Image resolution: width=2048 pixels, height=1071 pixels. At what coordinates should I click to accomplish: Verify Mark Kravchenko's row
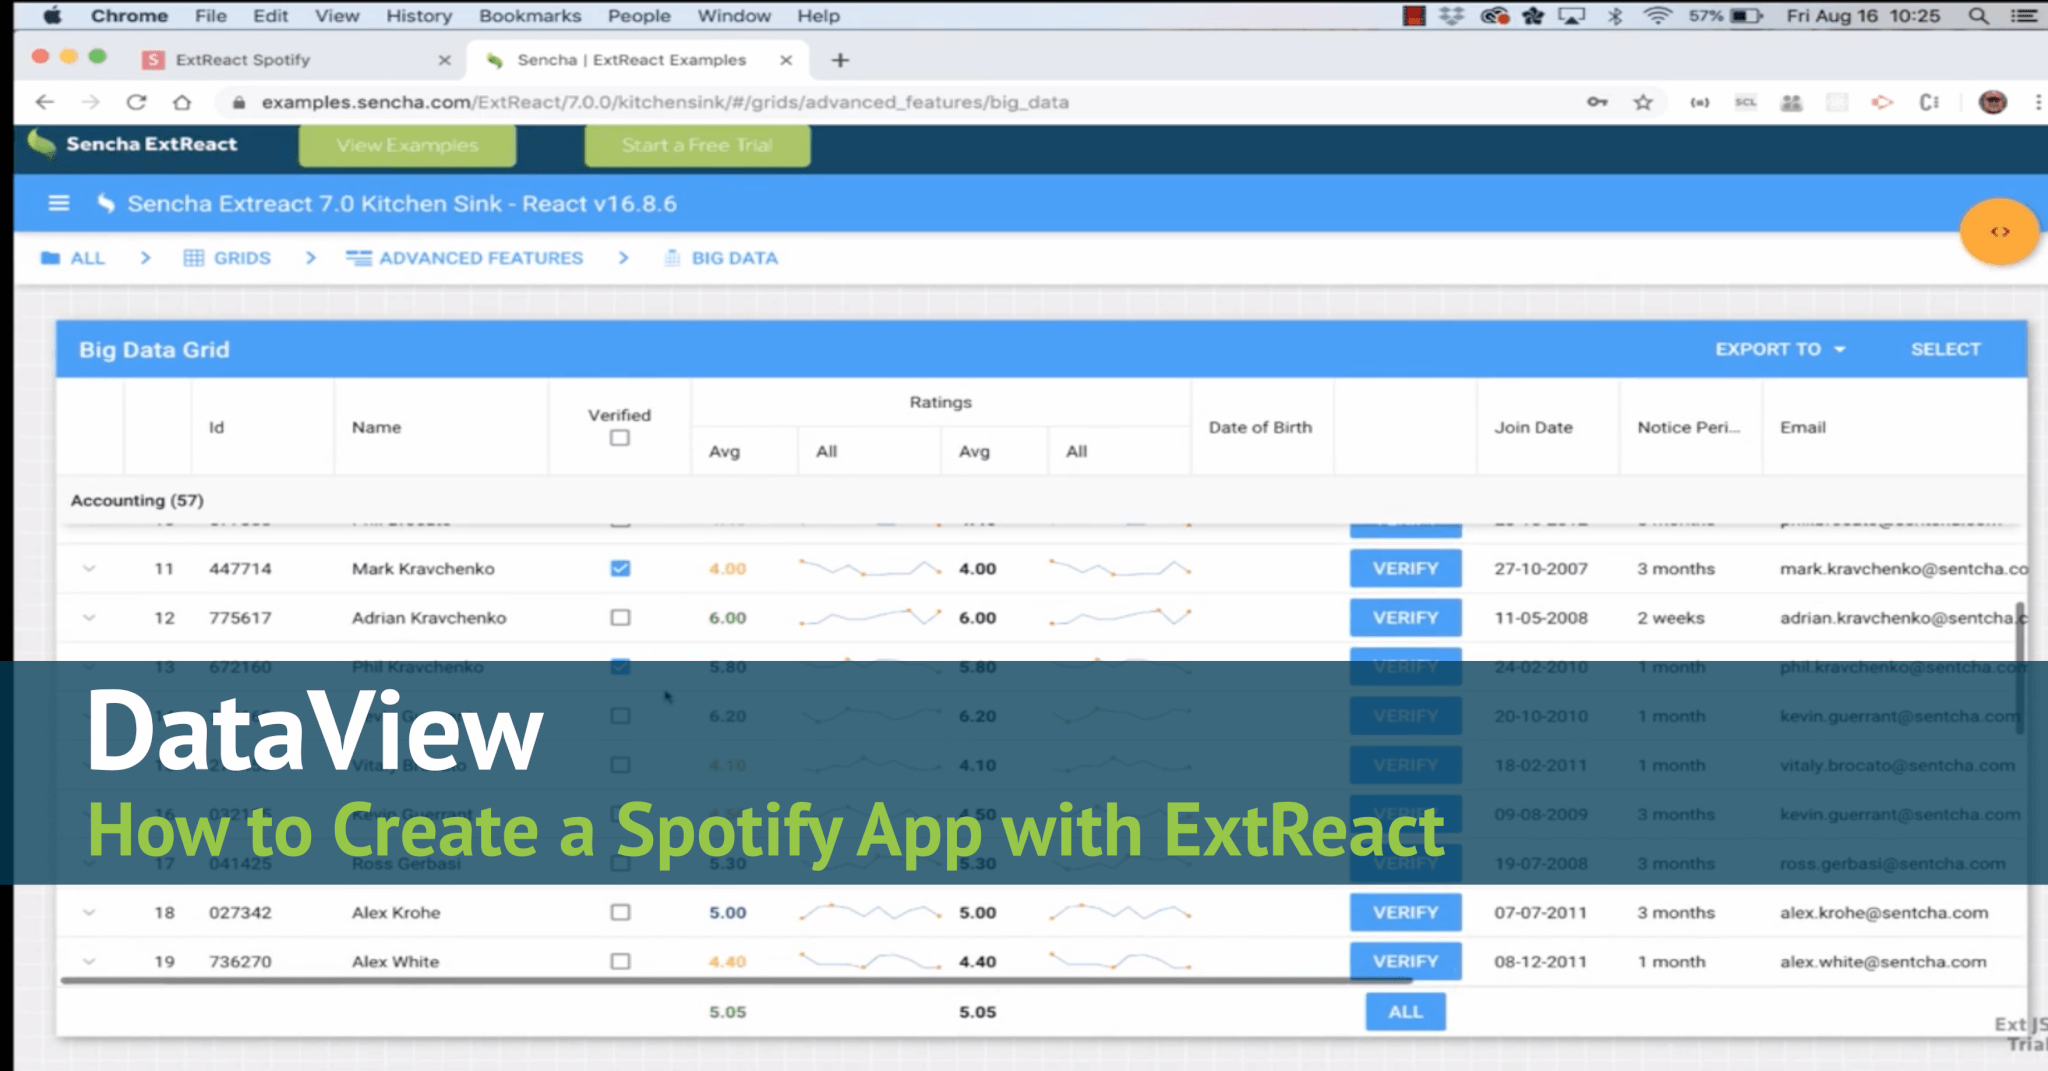click(1405, 568)
